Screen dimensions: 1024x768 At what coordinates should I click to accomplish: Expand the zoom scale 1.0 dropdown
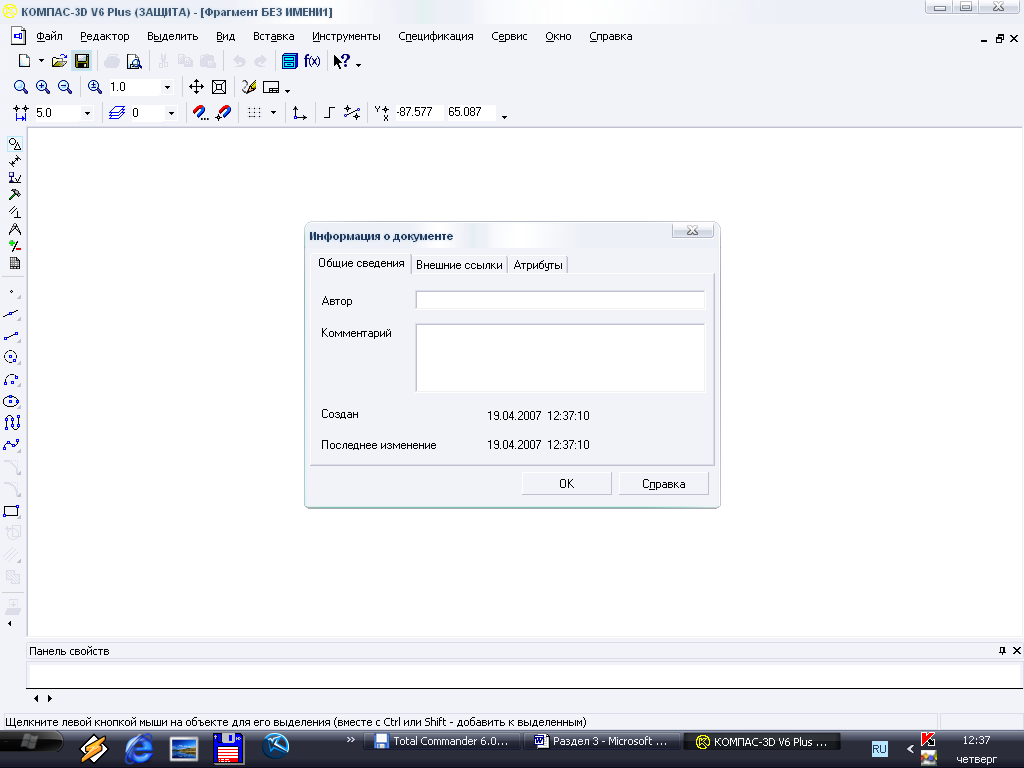[x=167, y=87]
